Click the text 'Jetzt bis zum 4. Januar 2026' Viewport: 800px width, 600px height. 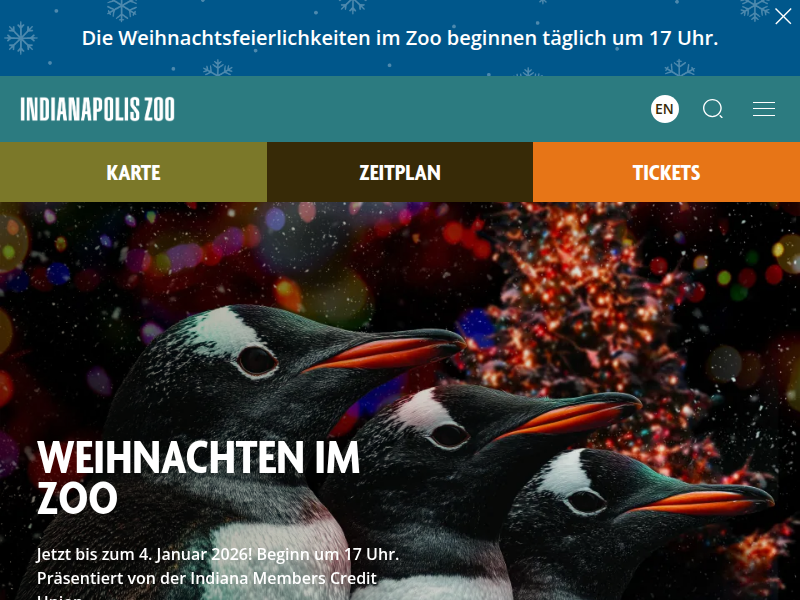144,554
